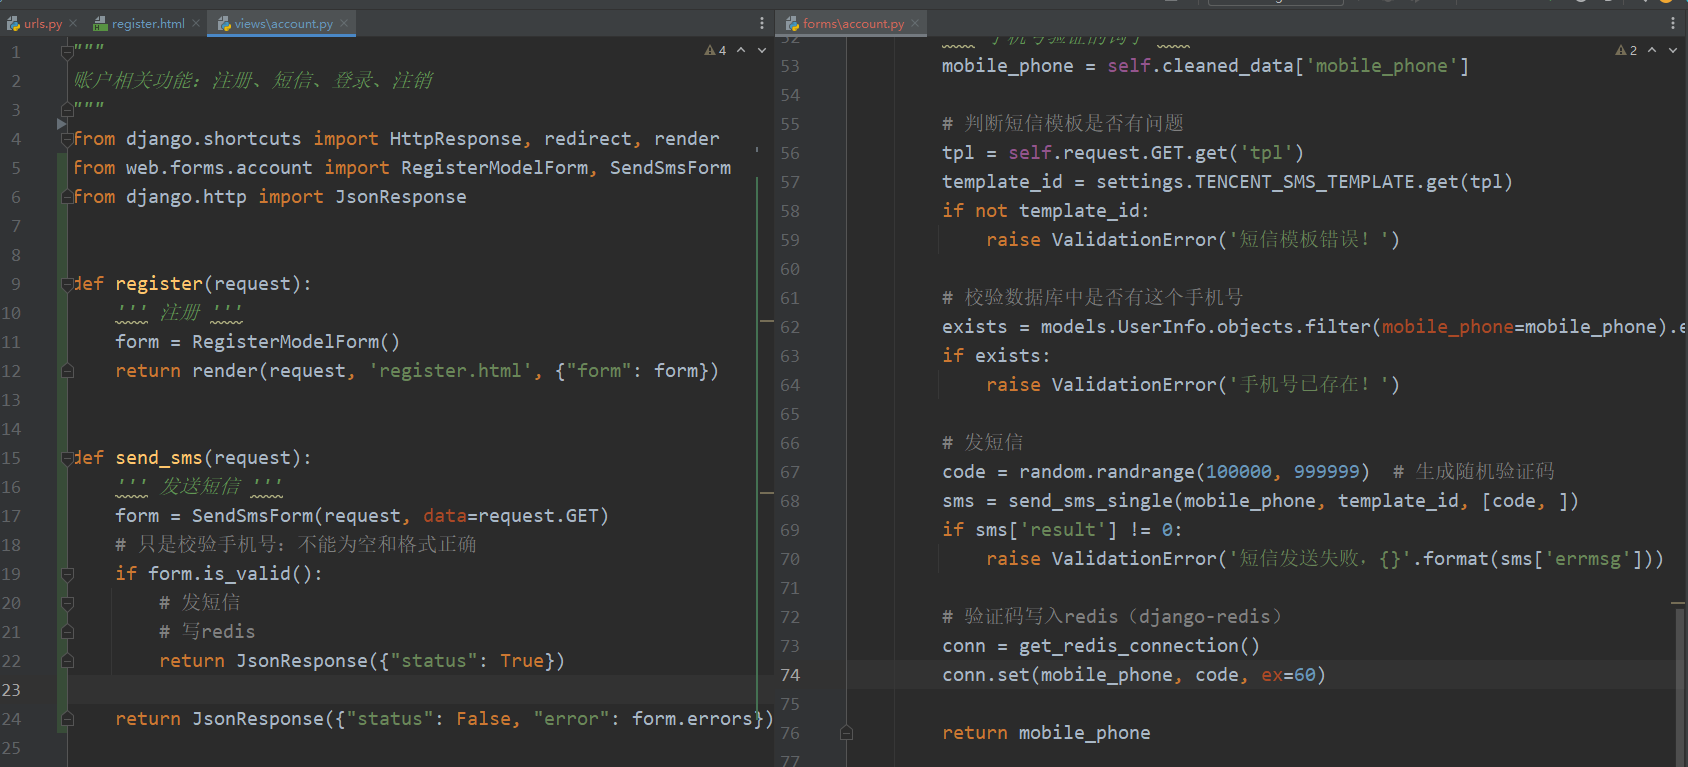Click get_redis_connection() call

tap(1139, 646)
